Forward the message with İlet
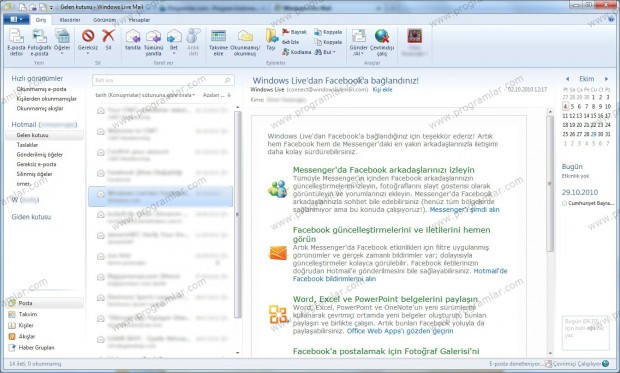 pos(174,41)
